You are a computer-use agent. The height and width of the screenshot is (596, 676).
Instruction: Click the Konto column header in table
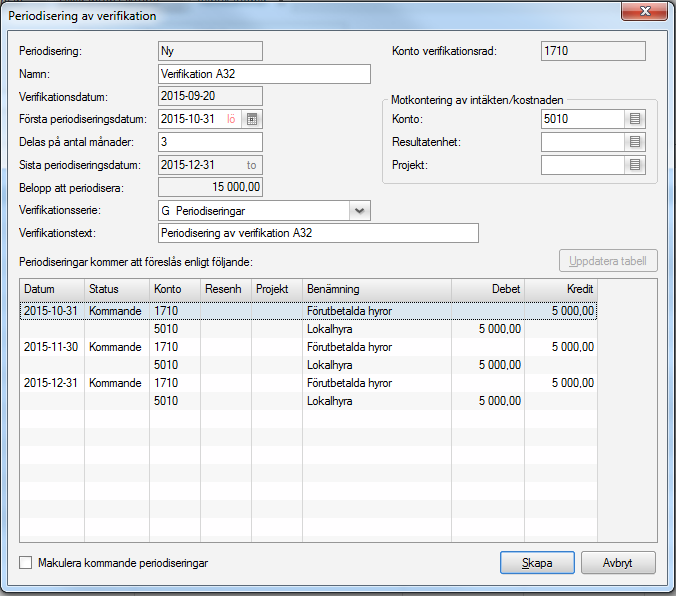click(175, 289)
